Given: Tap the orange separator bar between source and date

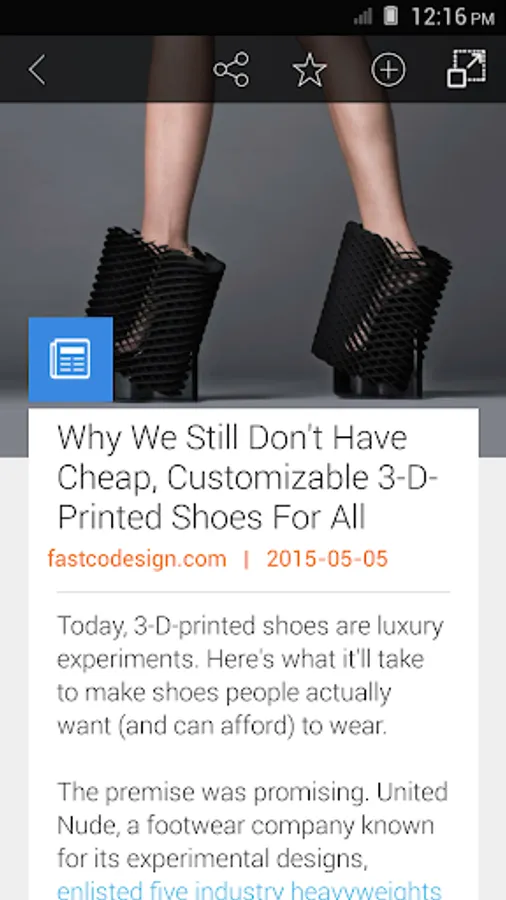Looking at the screenshot, I should pyautogui.click(x=246, y=558).
